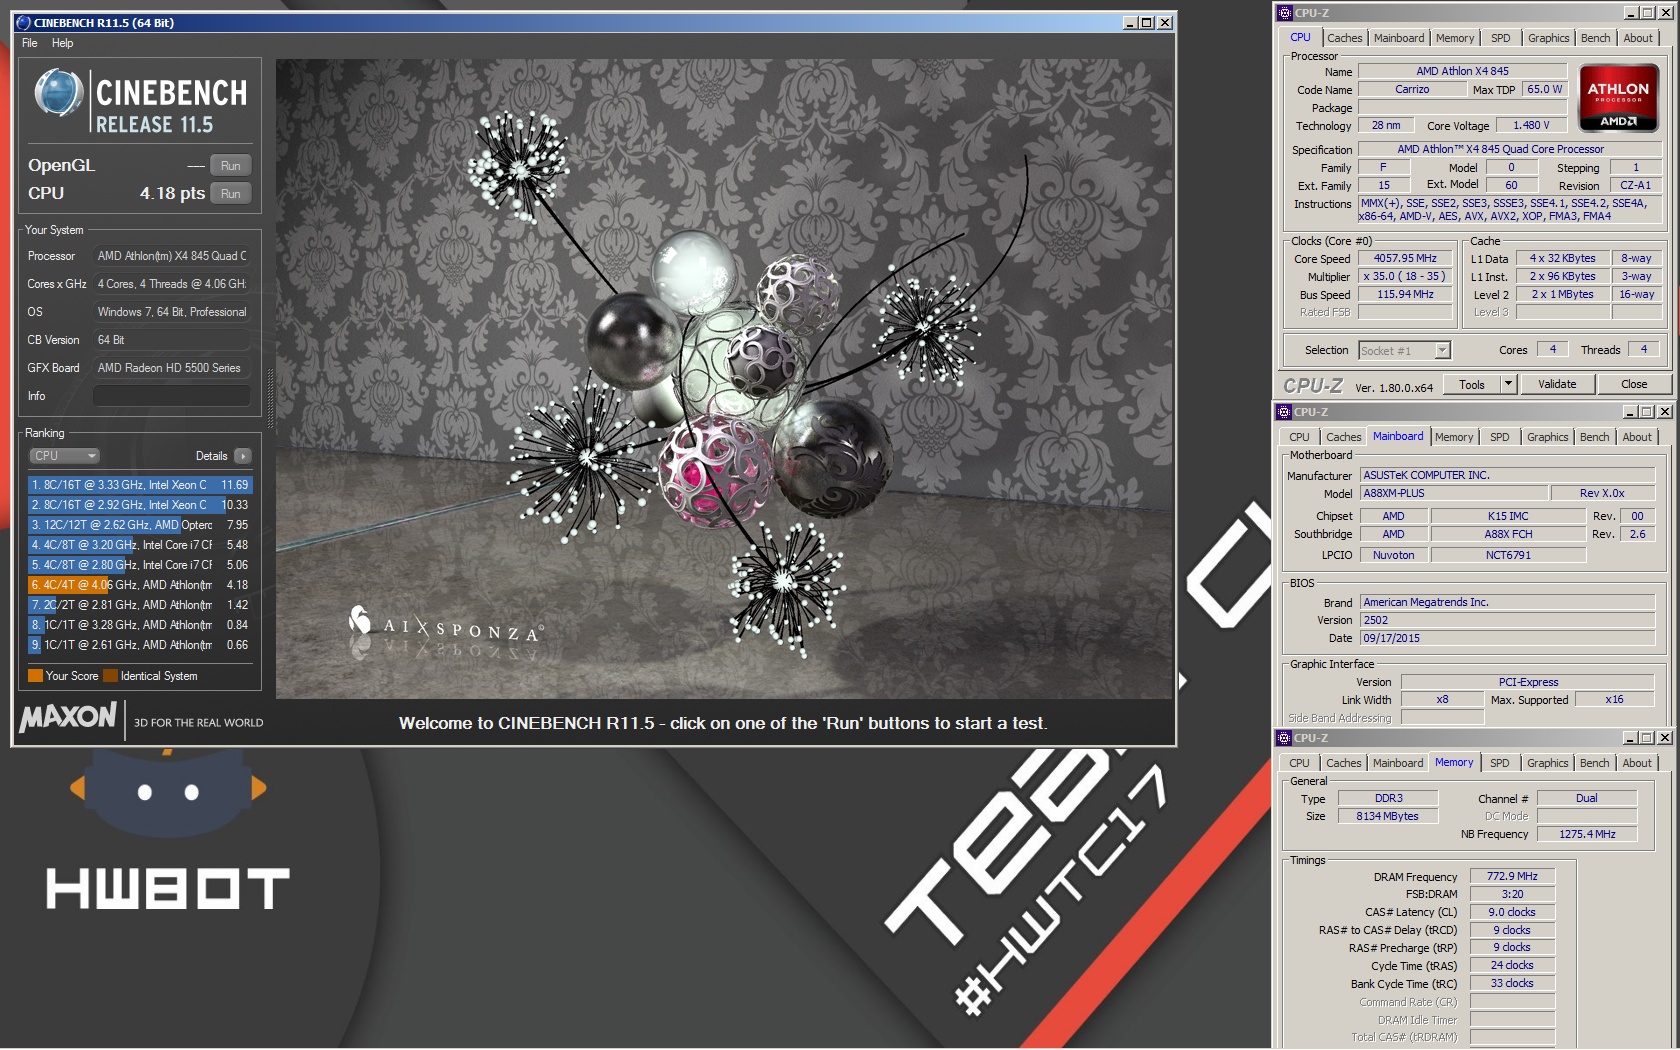Open the File menu in Cinebench
The height and width of the screenshot is (1050, 1680).
[30, 43]
